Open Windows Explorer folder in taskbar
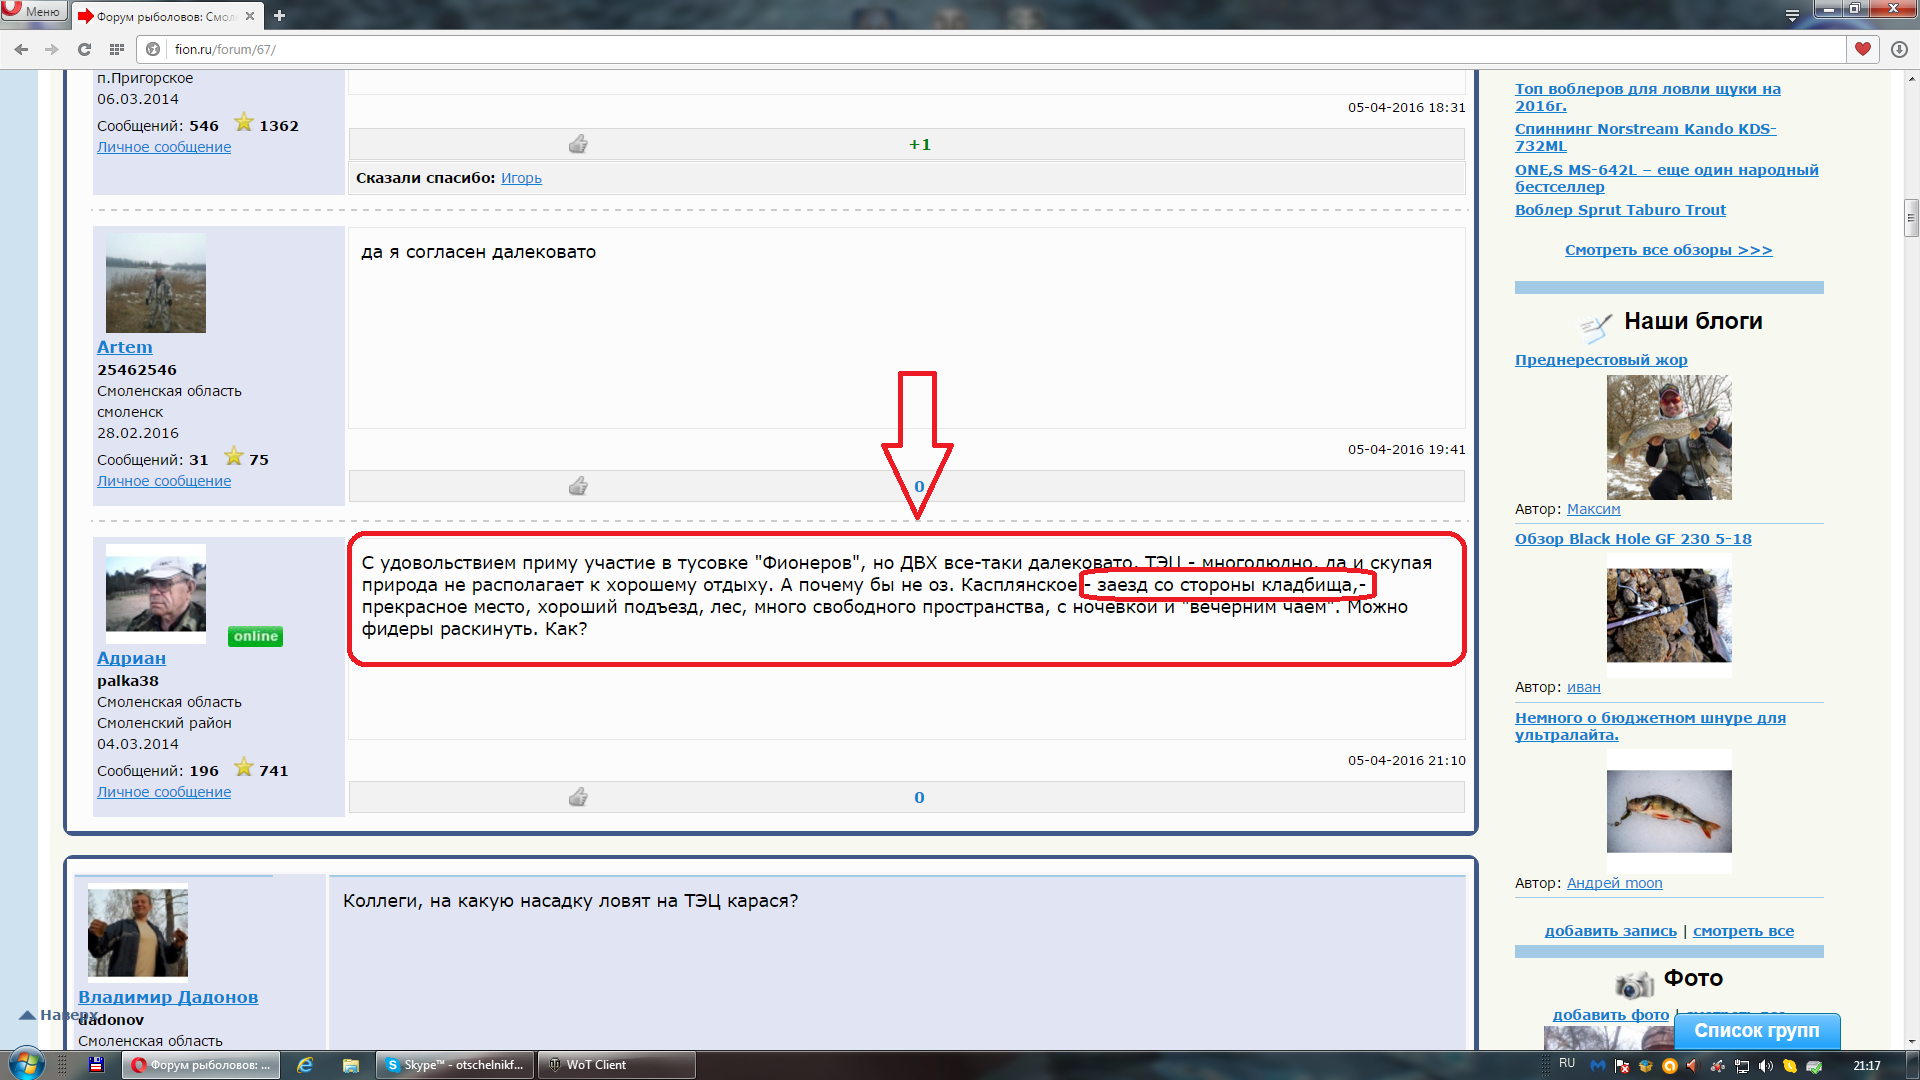1920x1080 pixels. pyautogui.click(x=351, y=1065)
